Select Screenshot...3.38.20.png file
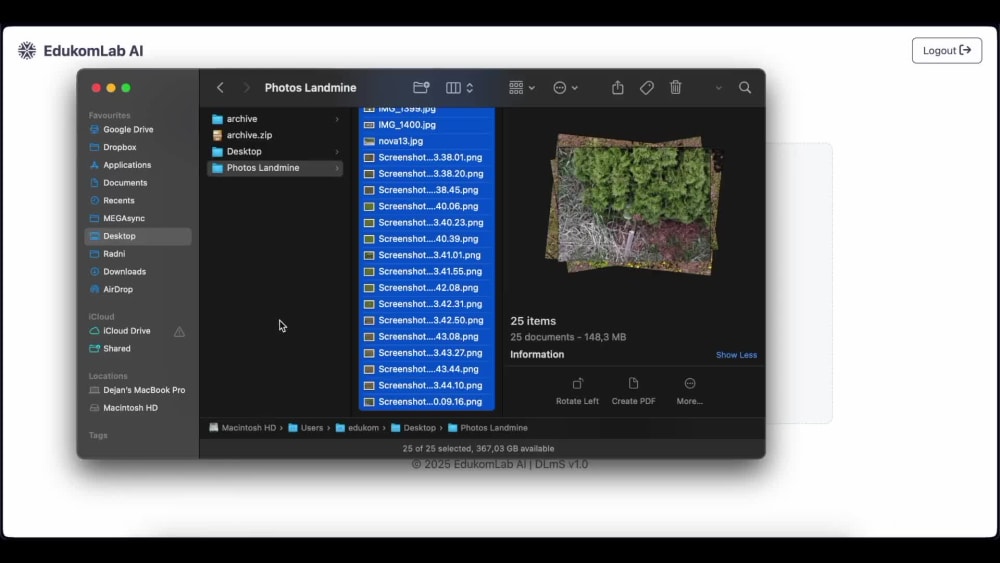This screenshot has width=1000, height=563. click(427, 174)
